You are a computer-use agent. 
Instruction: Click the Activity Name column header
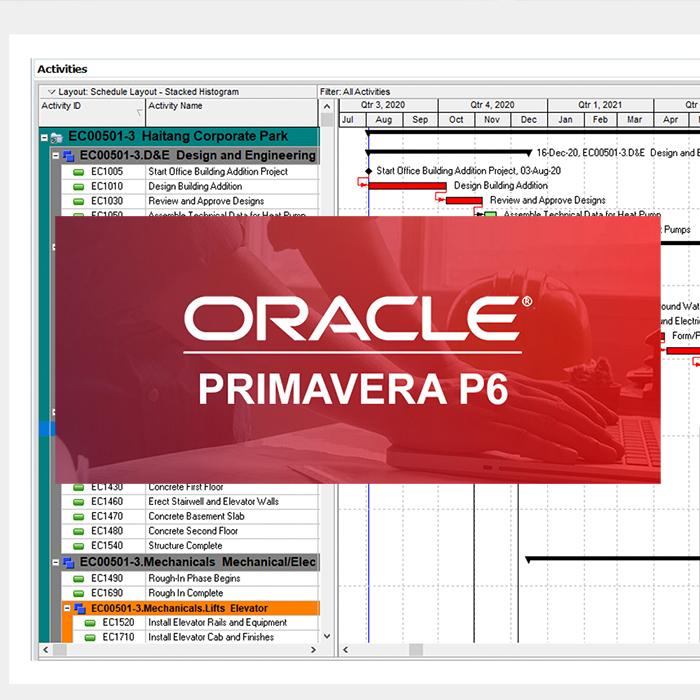tap(230, 106)
